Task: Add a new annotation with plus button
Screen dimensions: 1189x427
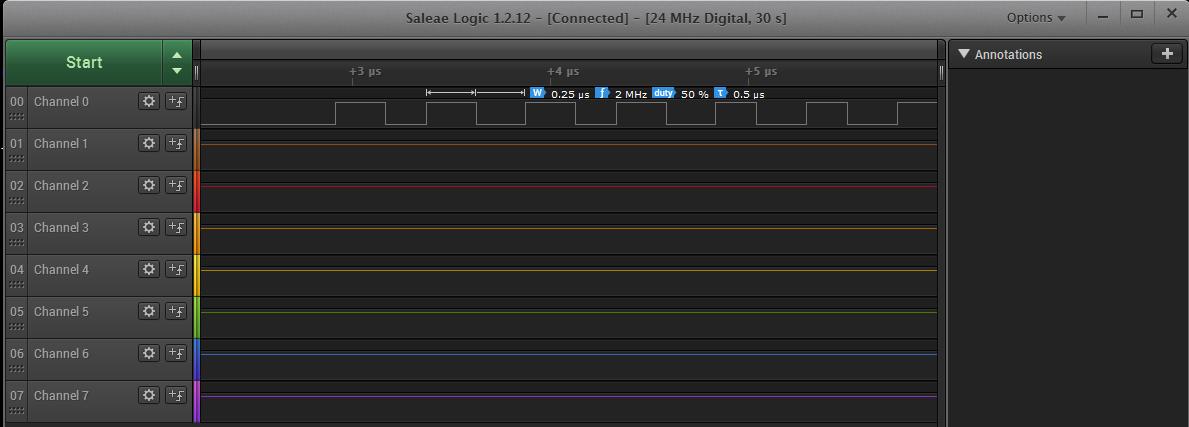Action: click(1166, 54)
